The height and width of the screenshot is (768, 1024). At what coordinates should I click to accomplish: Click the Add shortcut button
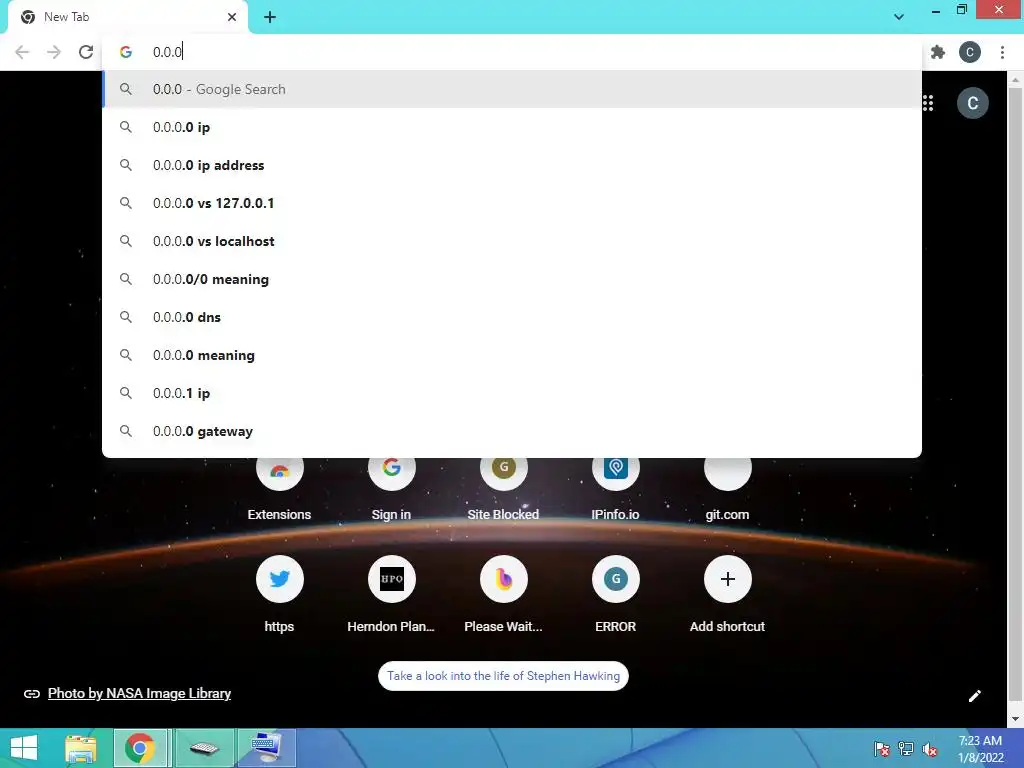coord(728,593)
